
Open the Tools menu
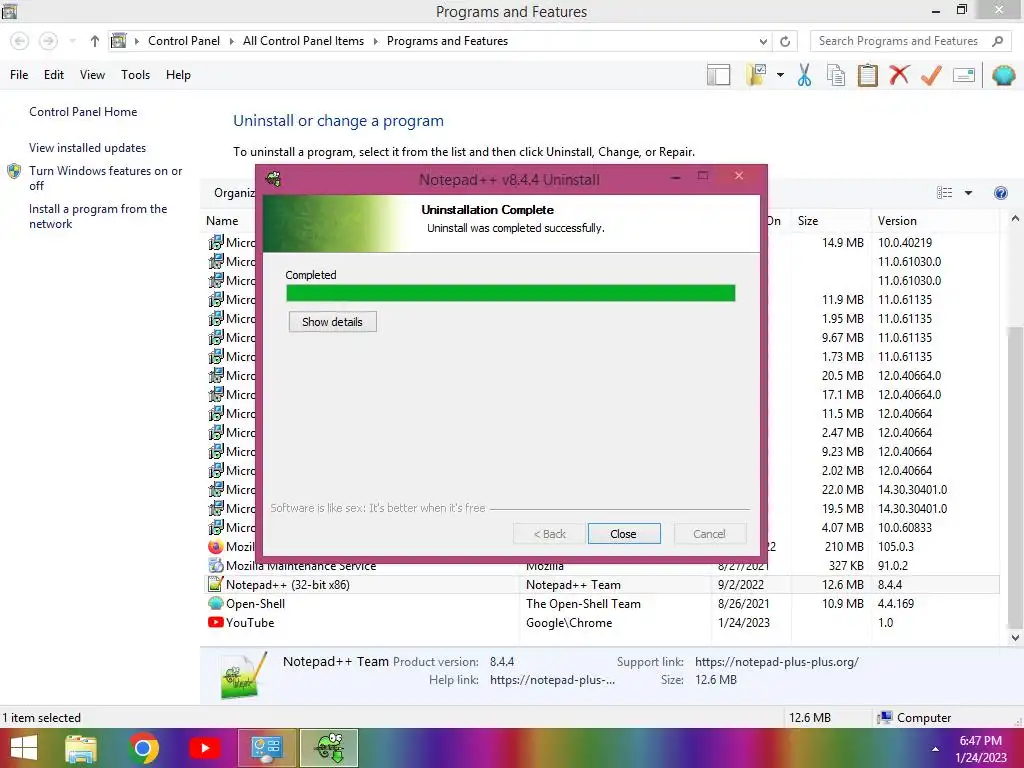tap(135, 75)
